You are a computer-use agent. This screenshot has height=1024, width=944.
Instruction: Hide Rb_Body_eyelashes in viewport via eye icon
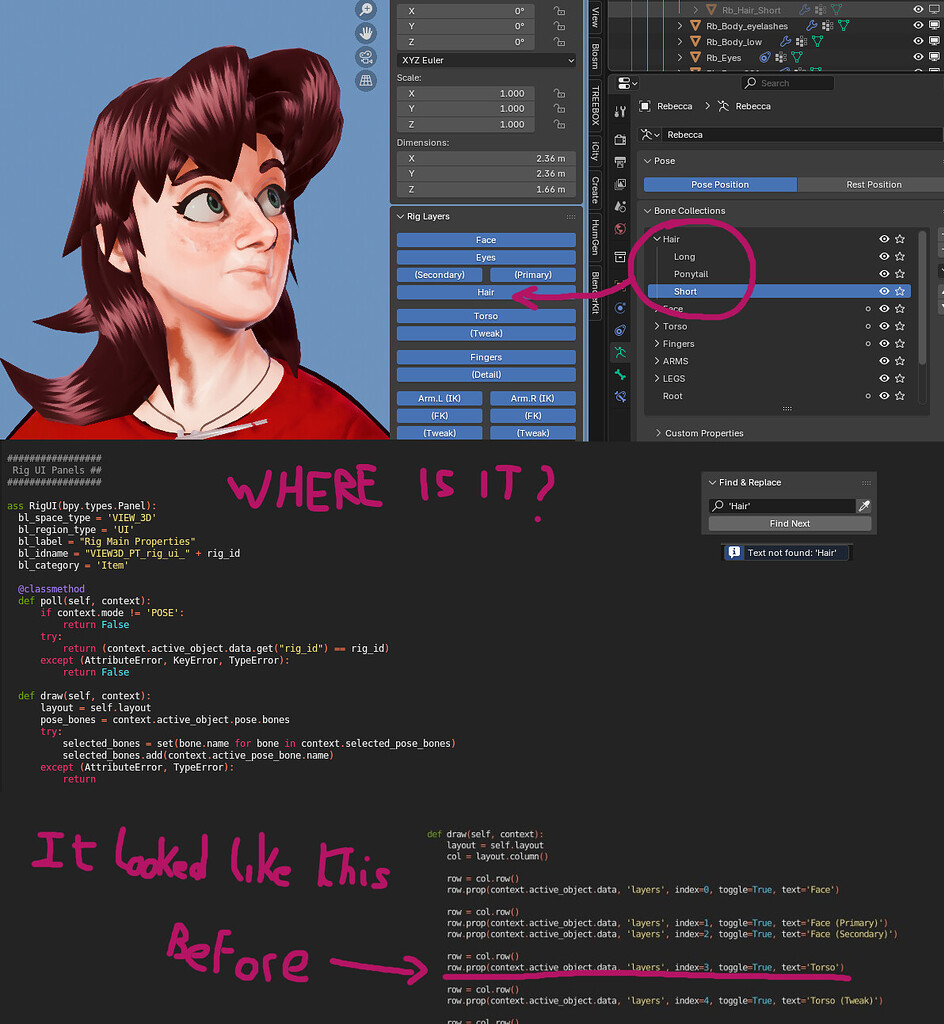coord(918,25)
